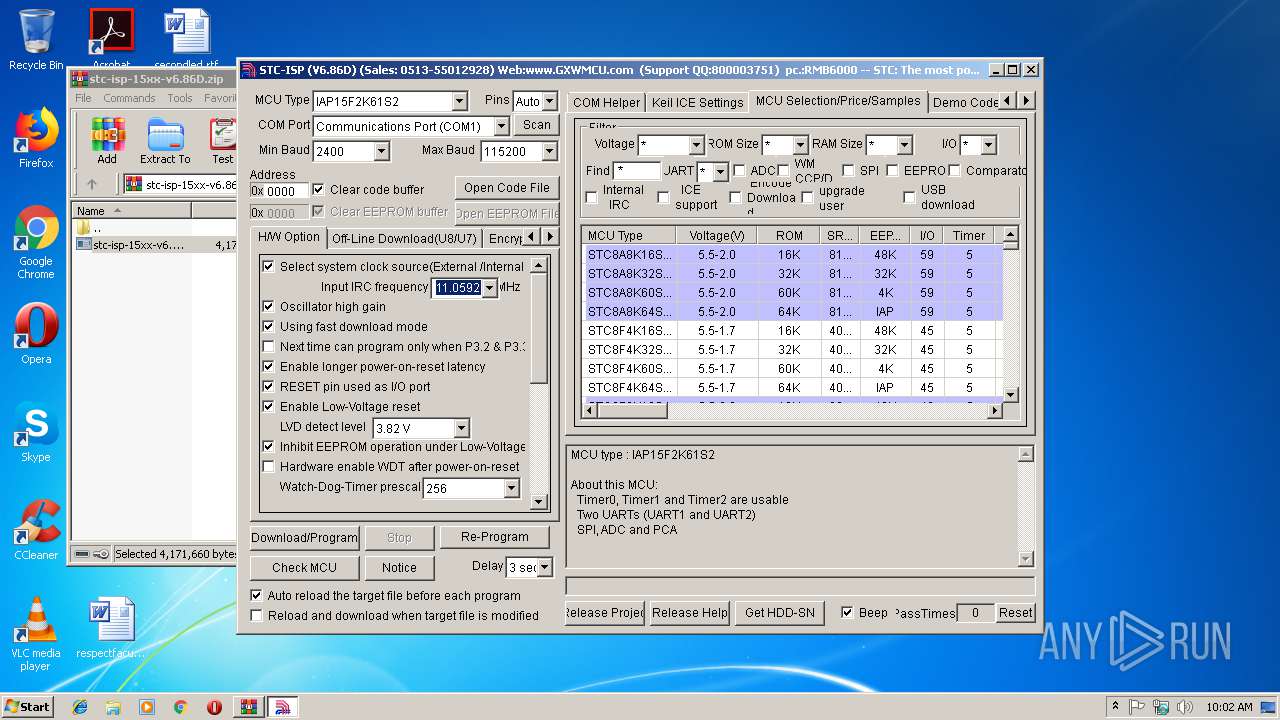Image resolution: width=1280 pixels, height=720 pixels.
Task: Toggle Using fast download mode checkbox
Action: coord(268,326)
